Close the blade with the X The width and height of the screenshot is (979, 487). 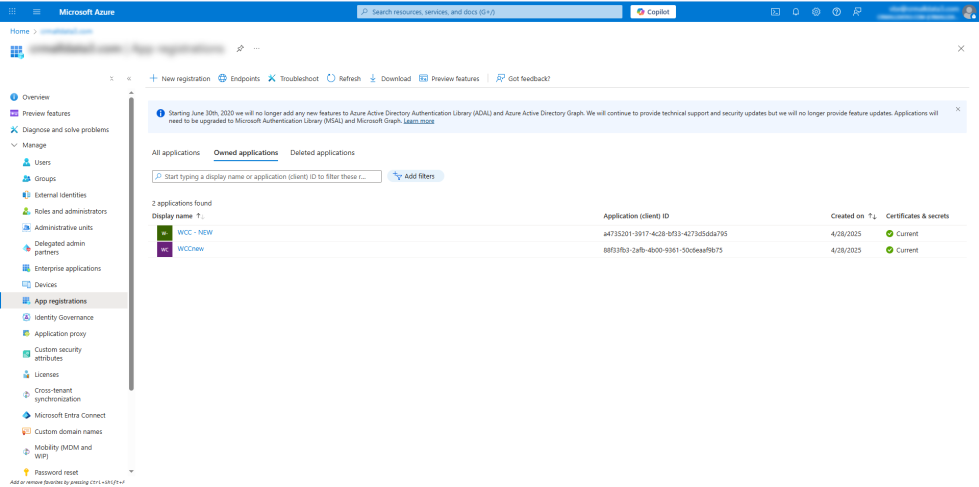coord(961,49)
